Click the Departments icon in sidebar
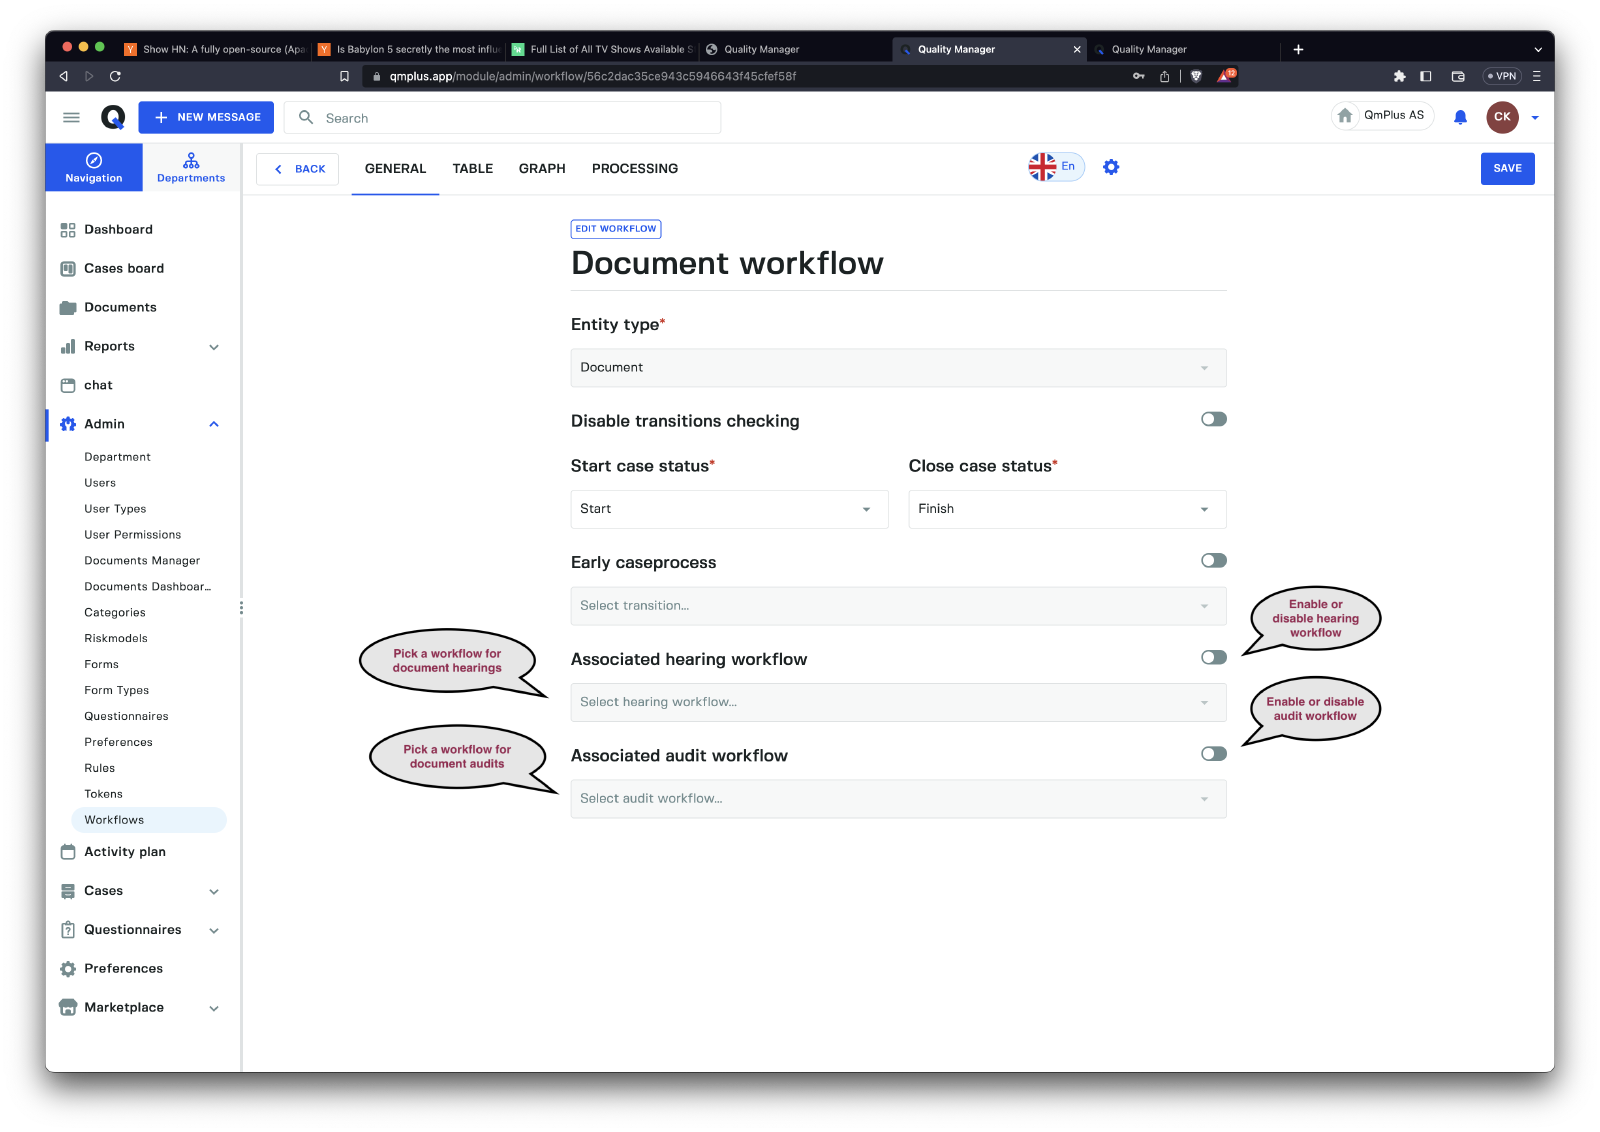 (191, 161)
